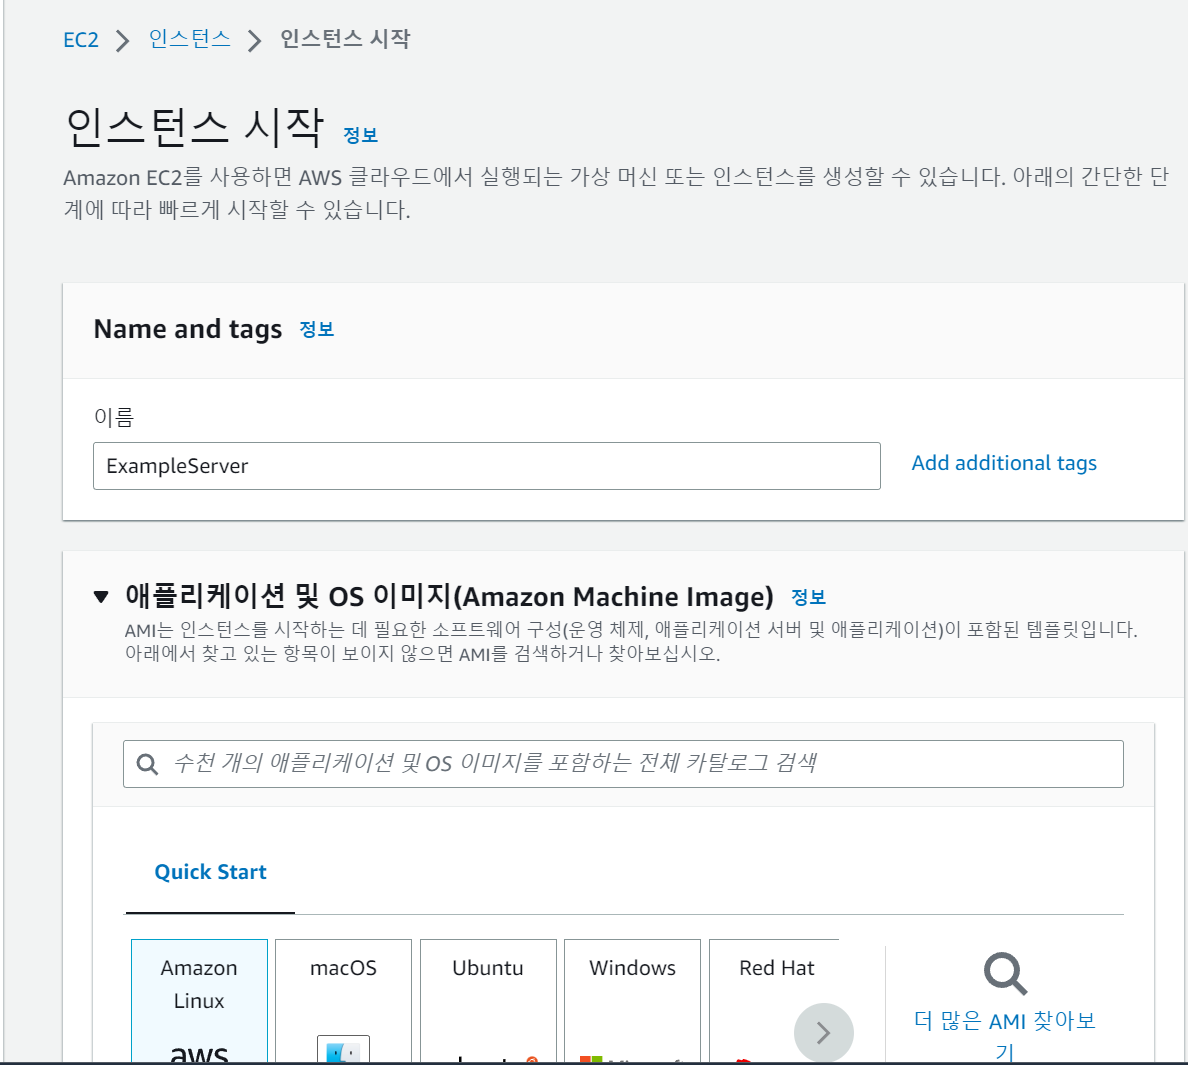Open 정보 link beside 인스턴스 시작 heading
The image size is (1188, 1065).
click(361, 136)
